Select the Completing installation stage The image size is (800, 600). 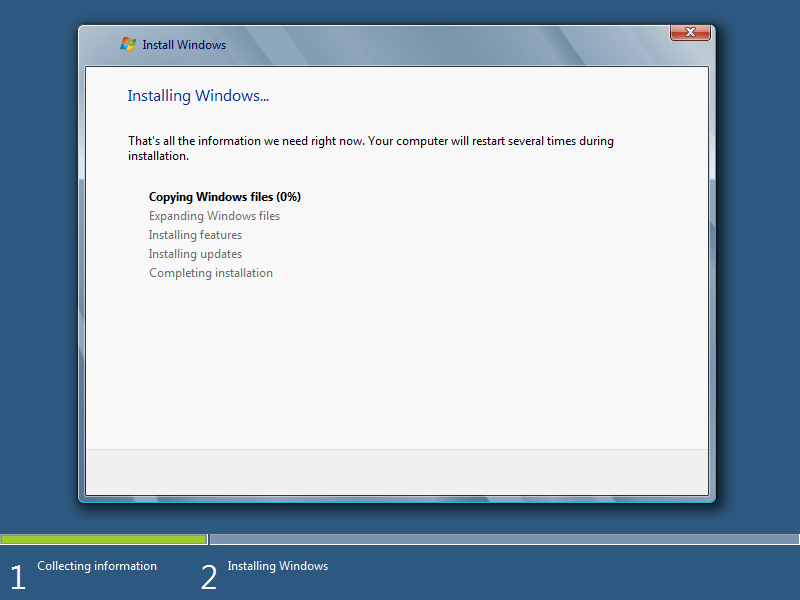point(210,272)
